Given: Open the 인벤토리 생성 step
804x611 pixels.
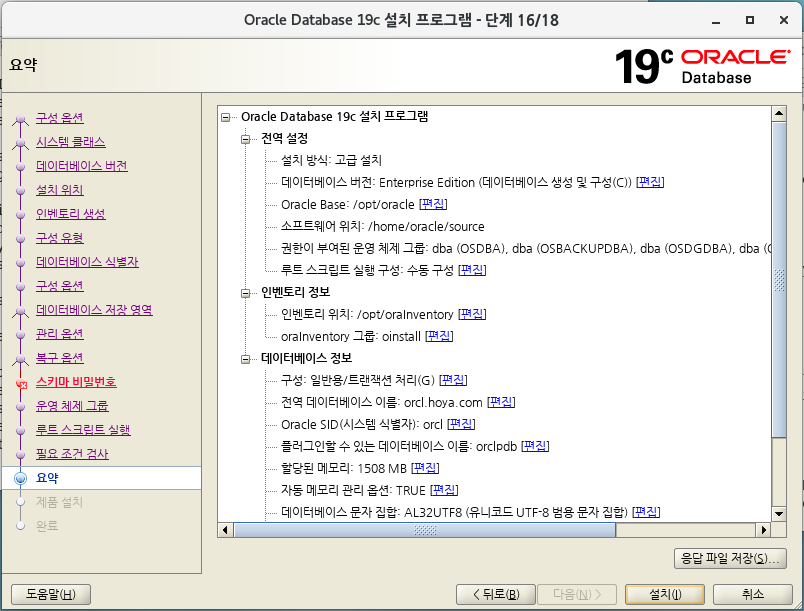Looking at the screenshot, I should click(x=71, y=214).
